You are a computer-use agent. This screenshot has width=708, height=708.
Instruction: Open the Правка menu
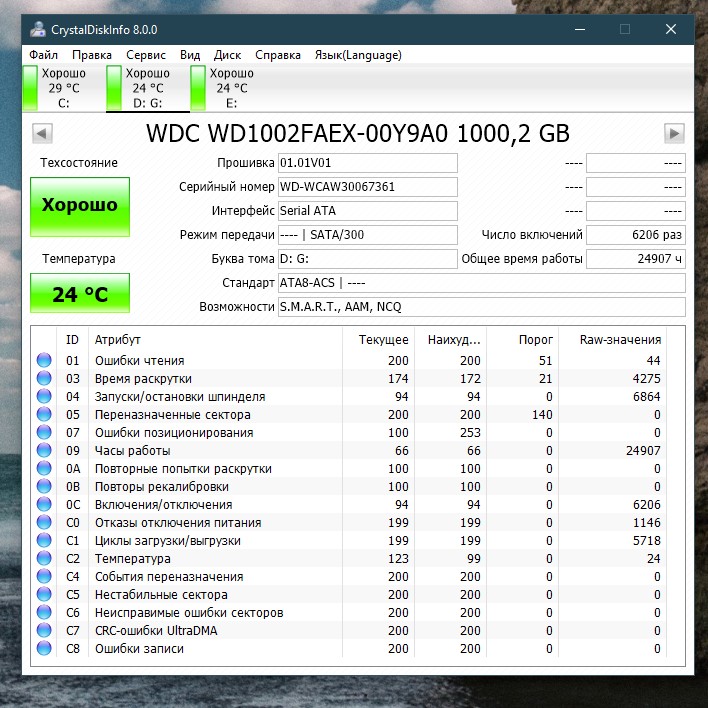click(92, 55)
